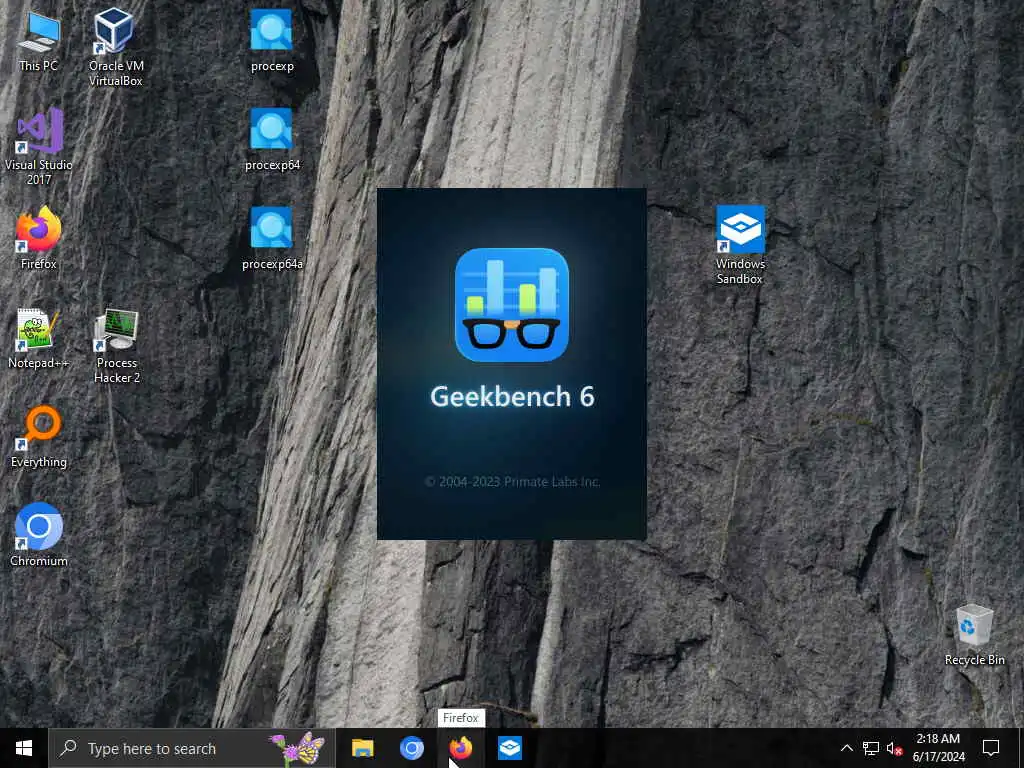The height and width of the screenshot is (768, 1024).
Task: Select the Chromium desktop shortcut
Action: point(39,535)
